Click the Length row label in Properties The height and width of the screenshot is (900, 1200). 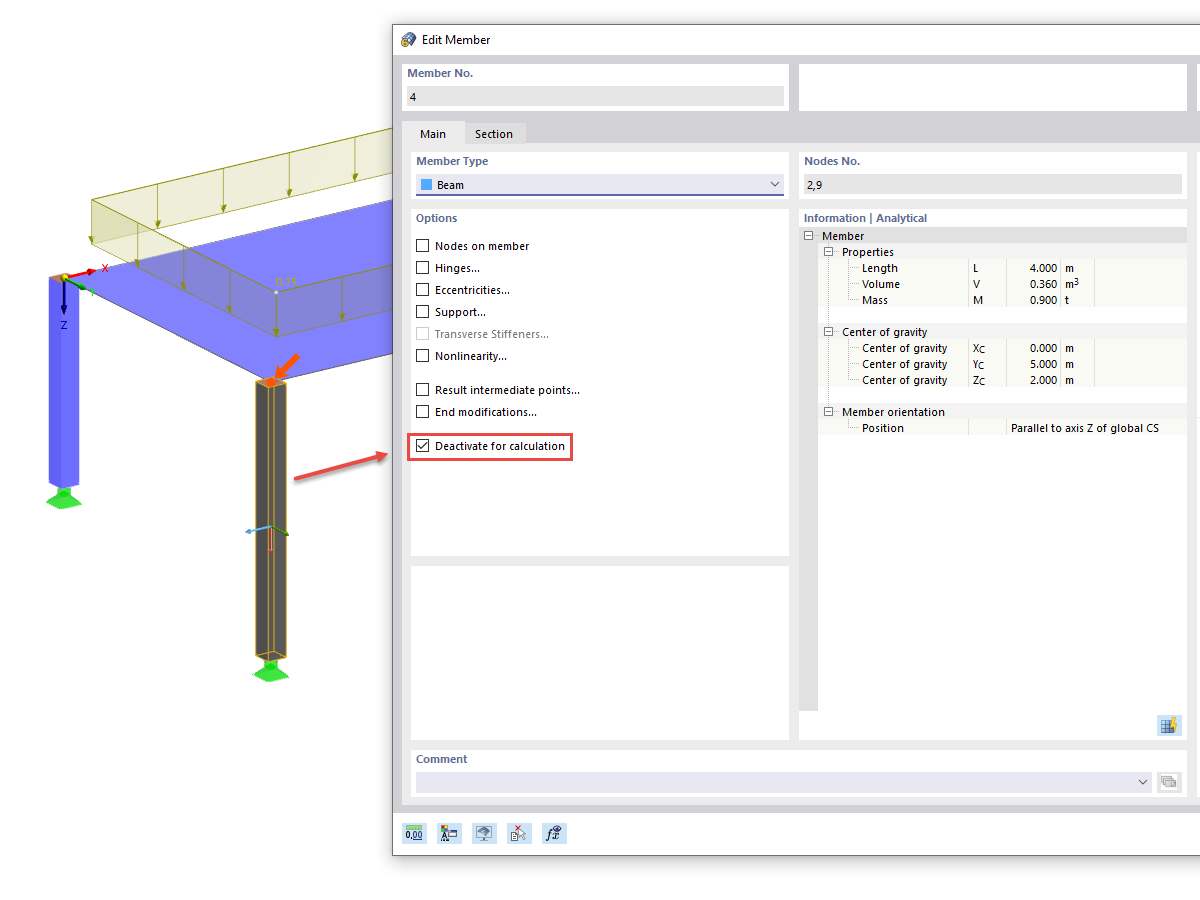[x=880, y=268]
